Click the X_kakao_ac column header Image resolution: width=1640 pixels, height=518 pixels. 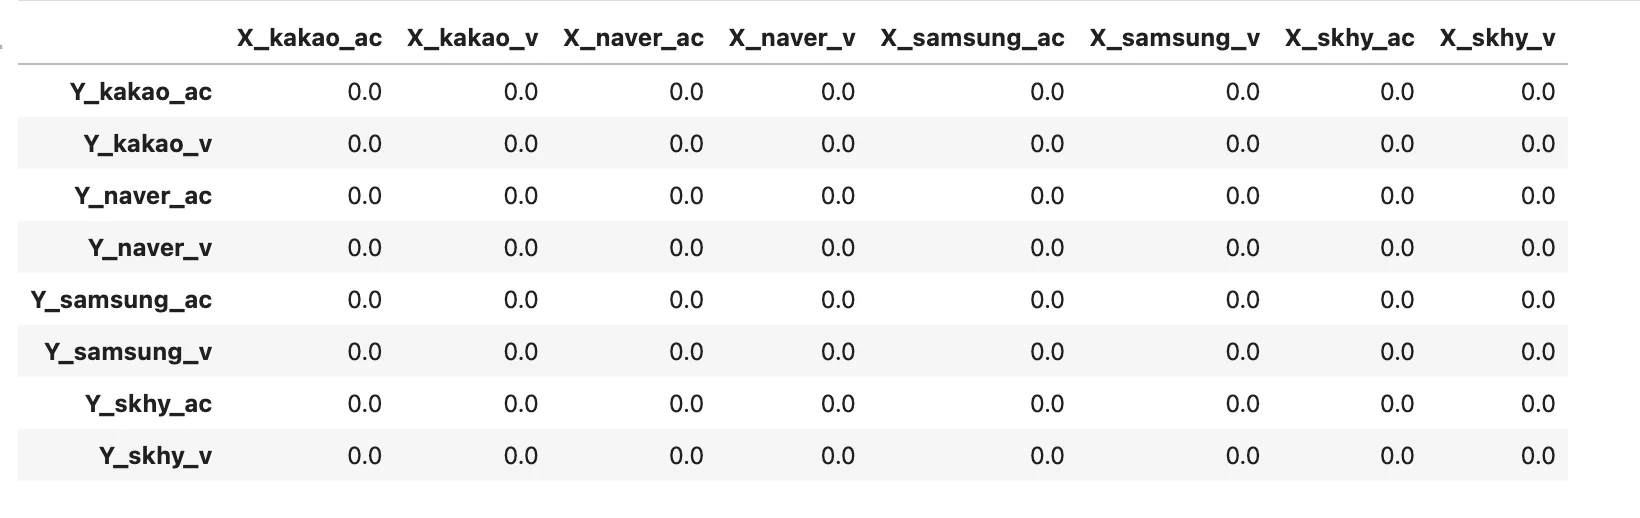tap(309, 39)
